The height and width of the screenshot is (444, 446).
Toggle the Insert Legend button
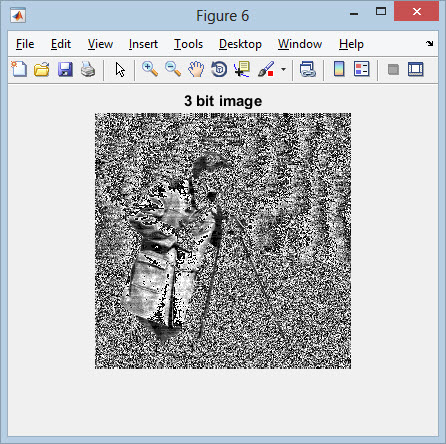pyautogui.click(x=362, y=69)
